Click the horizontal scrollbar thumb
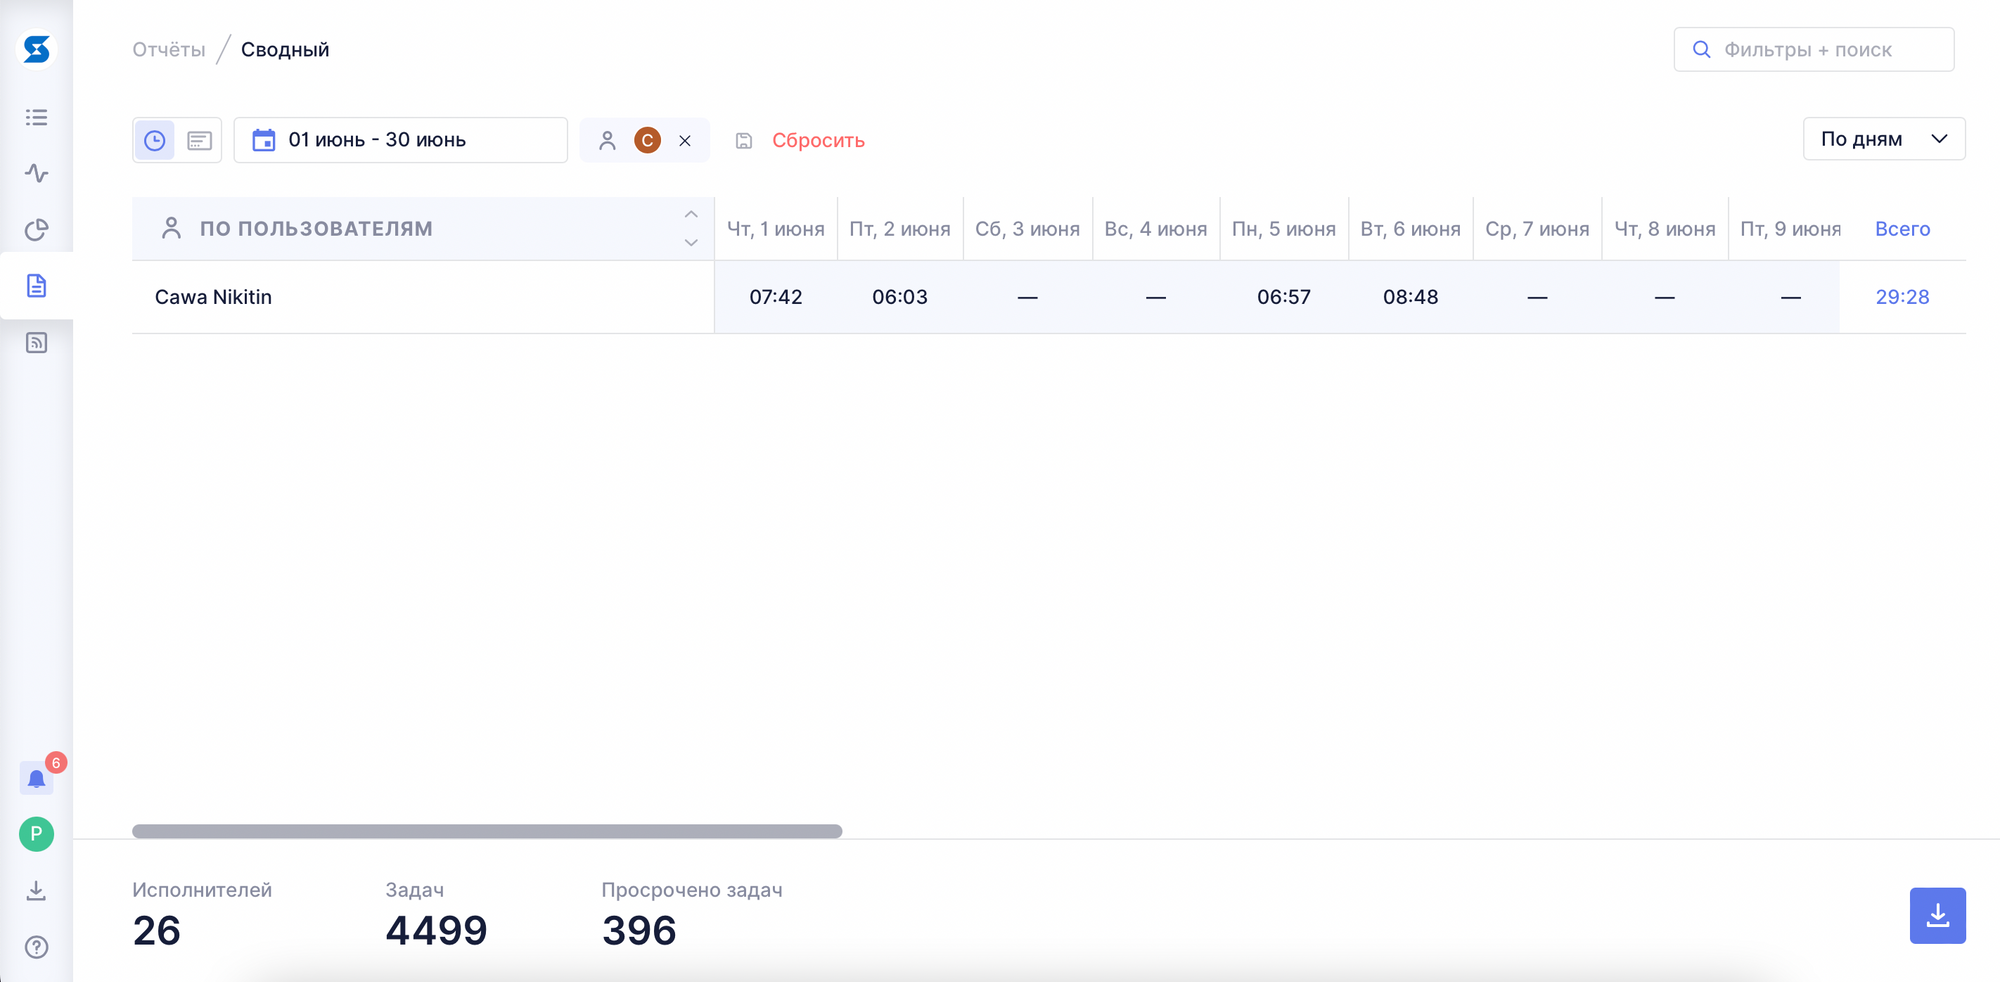The height and width of the screenshot is (982, 2000). tap(487, 831)
